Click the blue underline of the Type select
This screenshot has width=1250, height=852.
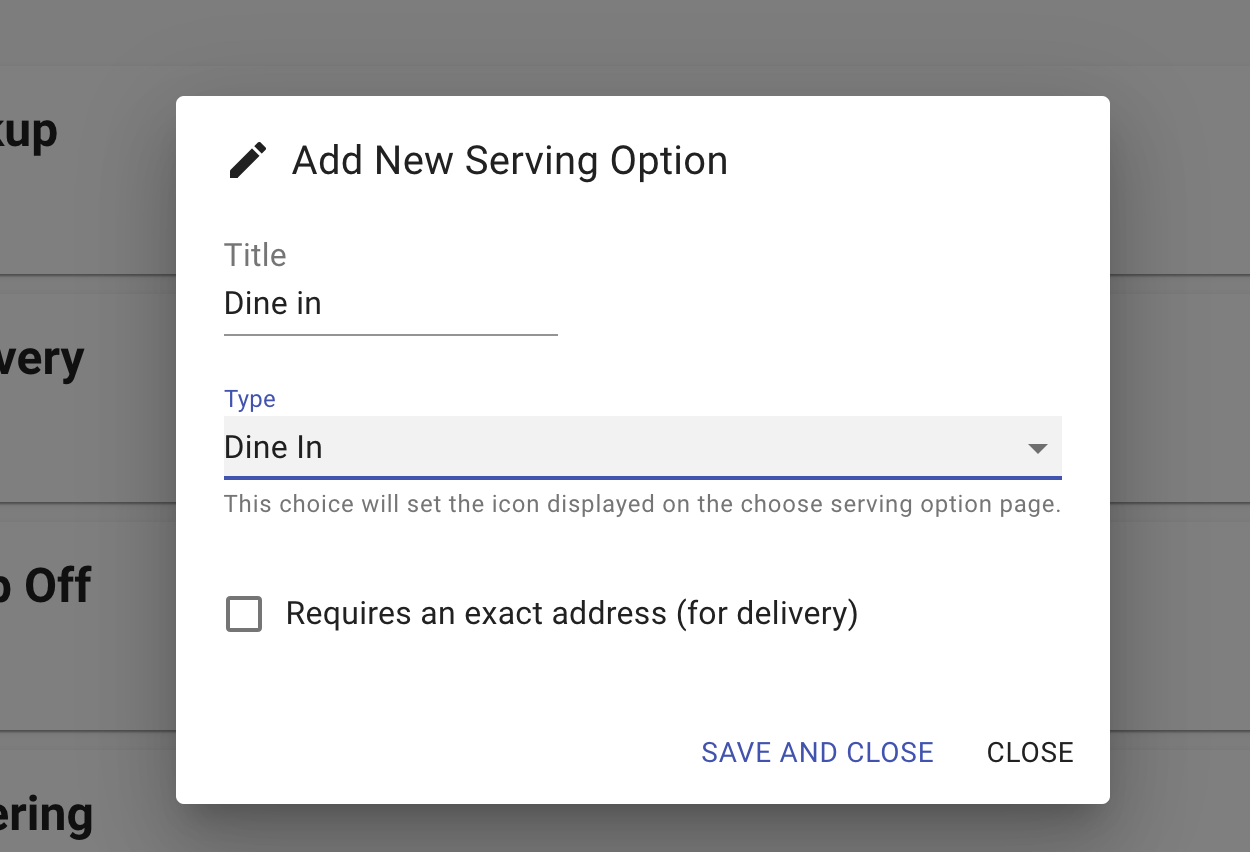tap(642, 478)
